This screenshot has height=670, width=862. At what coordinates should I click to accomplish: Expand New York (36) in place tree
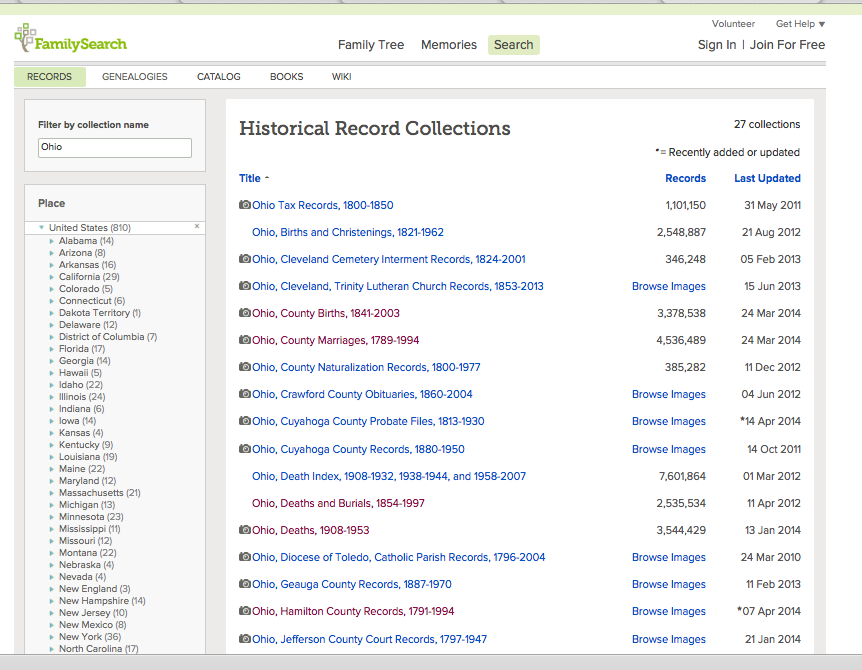pos(52,637)
